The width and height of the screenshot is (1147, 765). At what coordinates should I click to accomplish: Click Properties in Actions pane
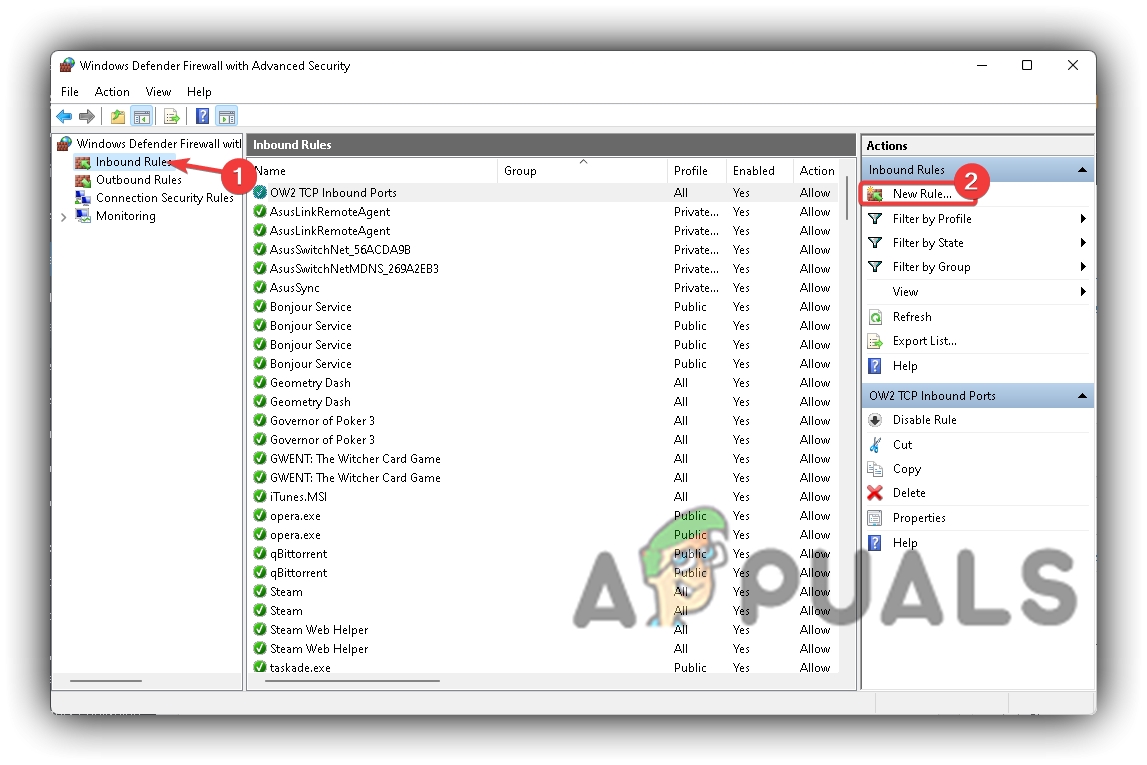(x=919, y=518)
